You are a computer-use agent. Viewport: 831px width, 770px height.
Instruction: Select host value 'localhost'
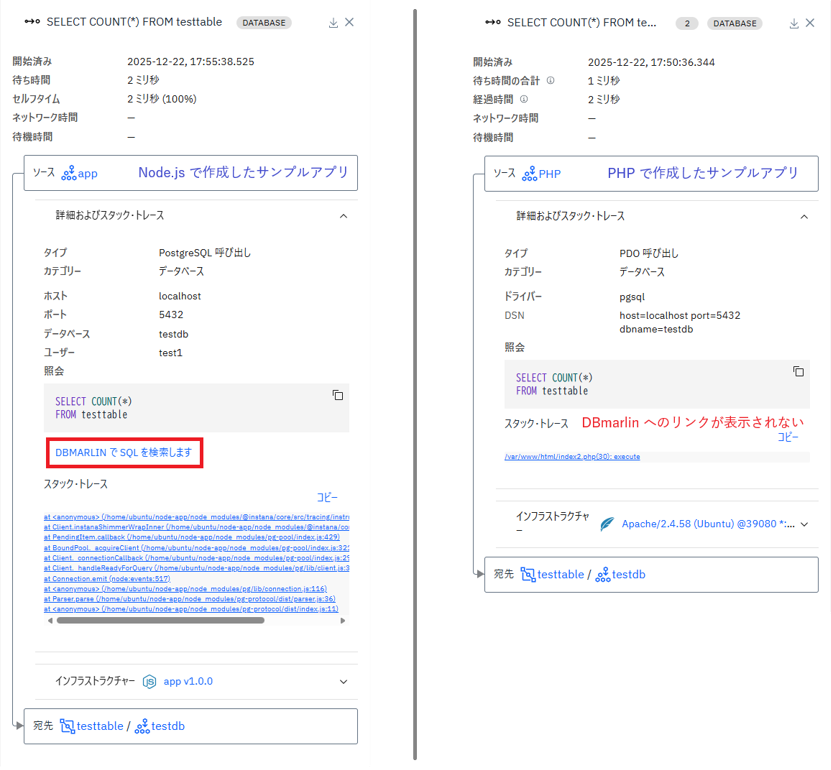tap(180, 296)
